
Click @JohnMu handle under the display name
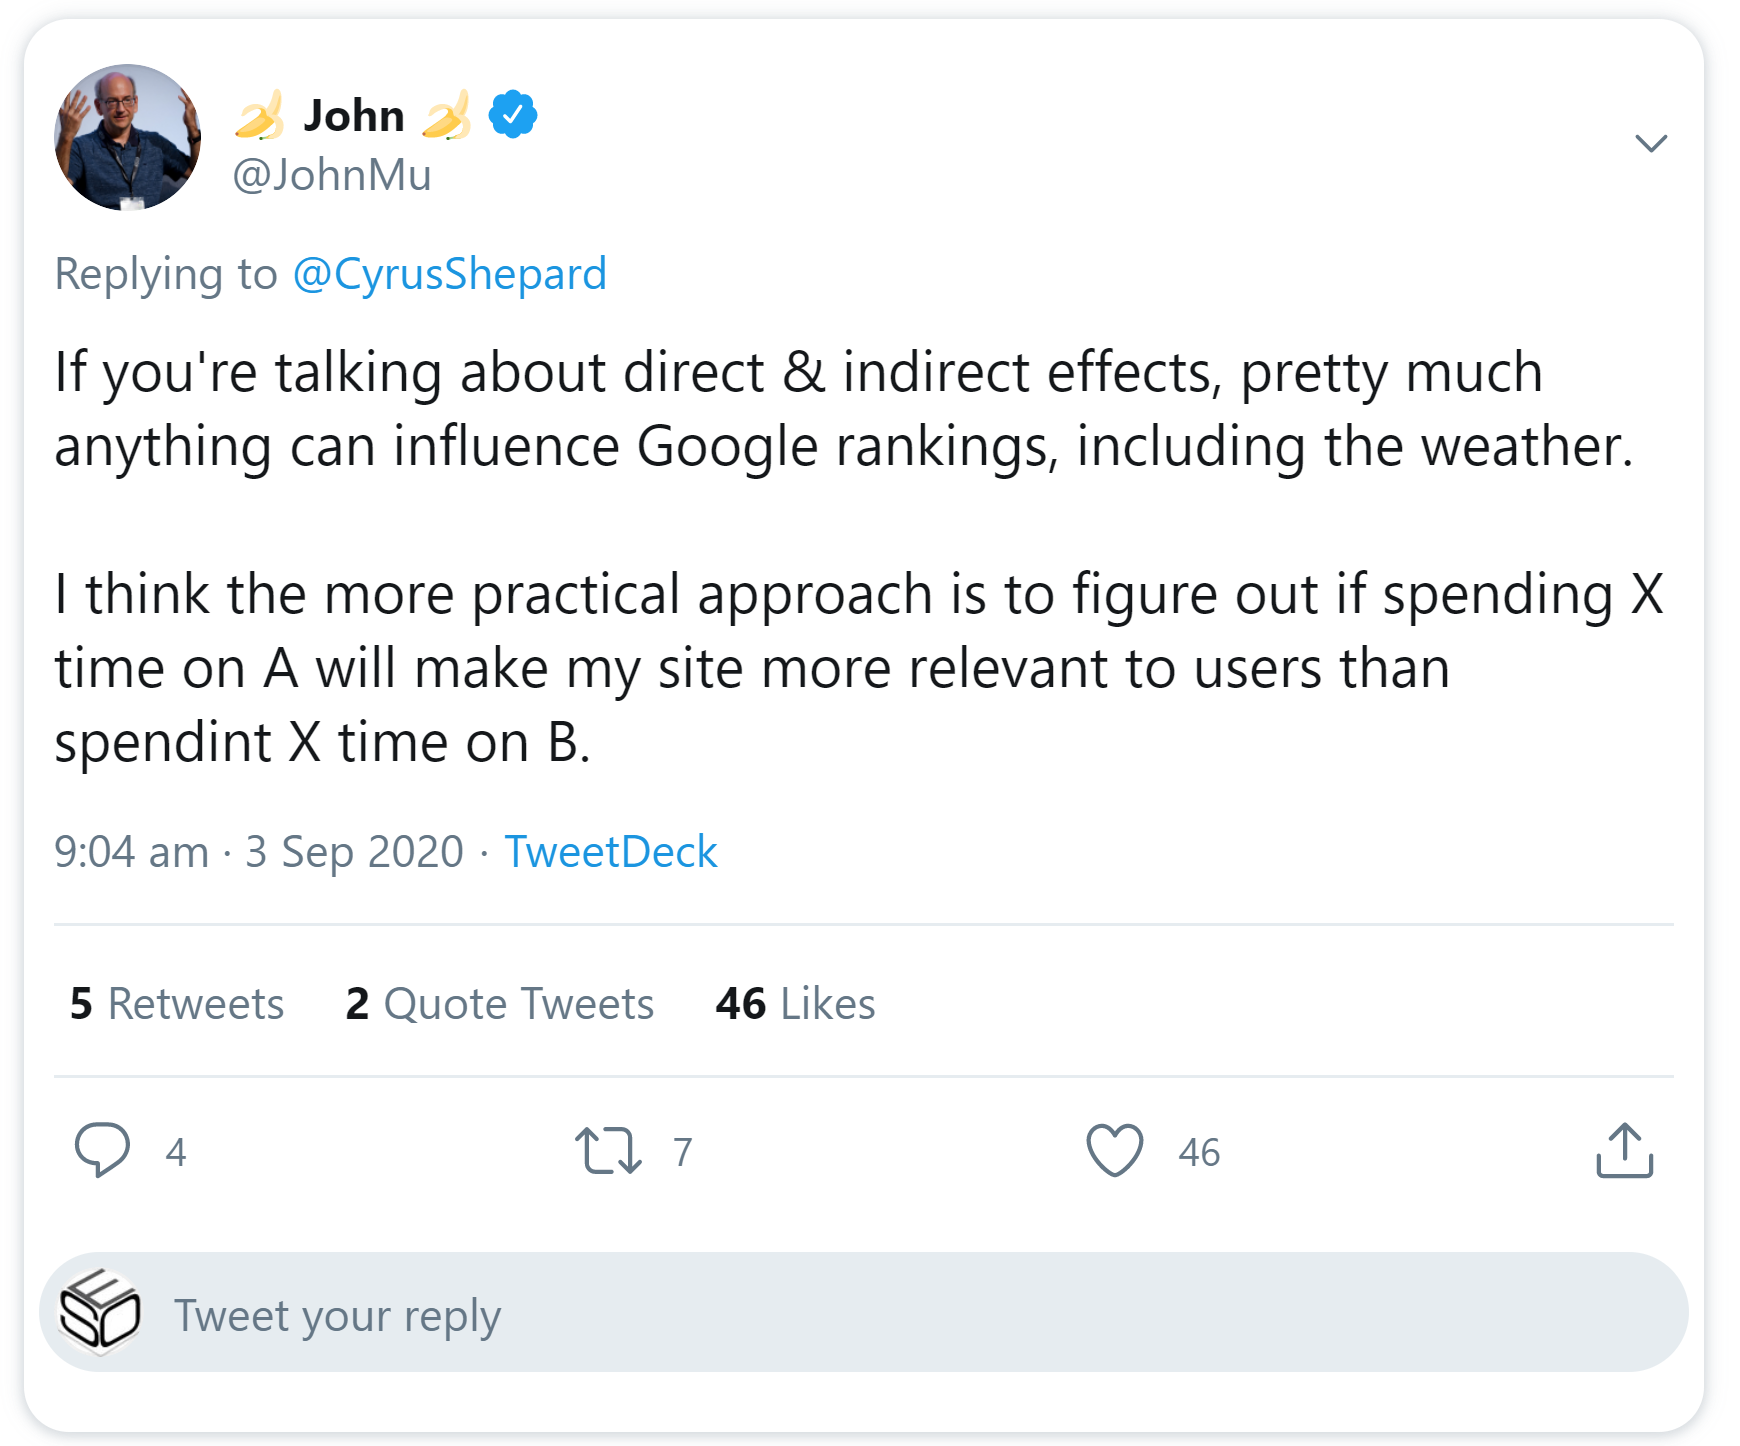(330, 174)
